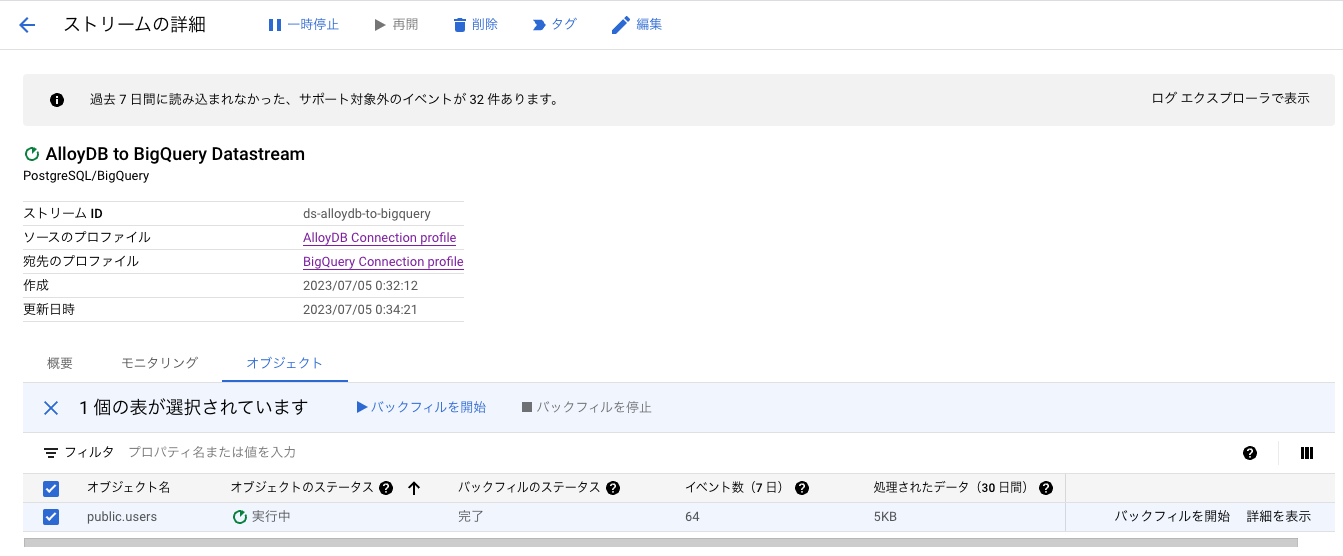Click the オブジェクト名 column header

(129, 488)
